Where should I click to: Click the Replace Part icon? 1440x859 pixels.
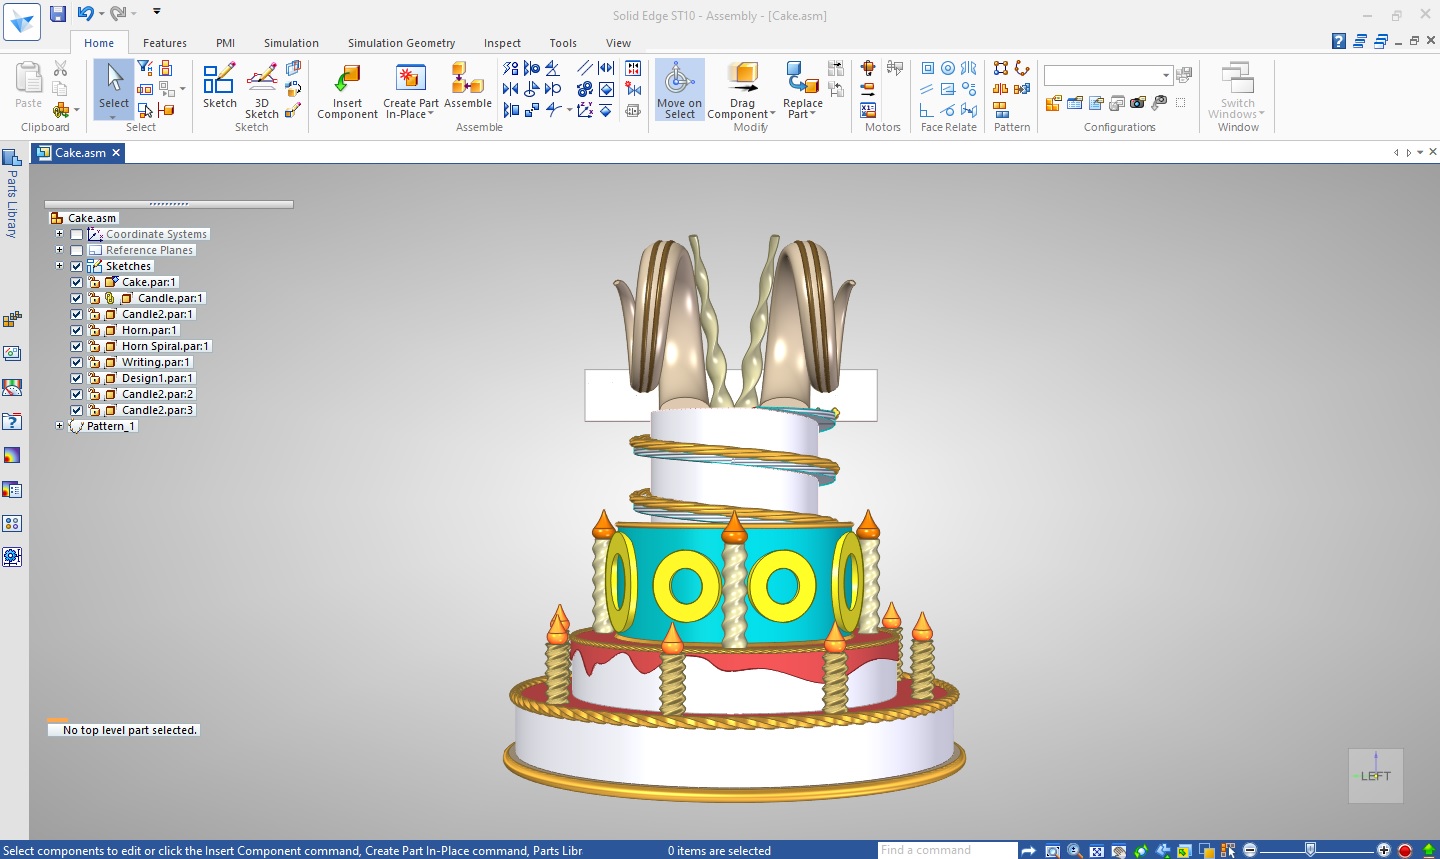click(x=802, y=80)
